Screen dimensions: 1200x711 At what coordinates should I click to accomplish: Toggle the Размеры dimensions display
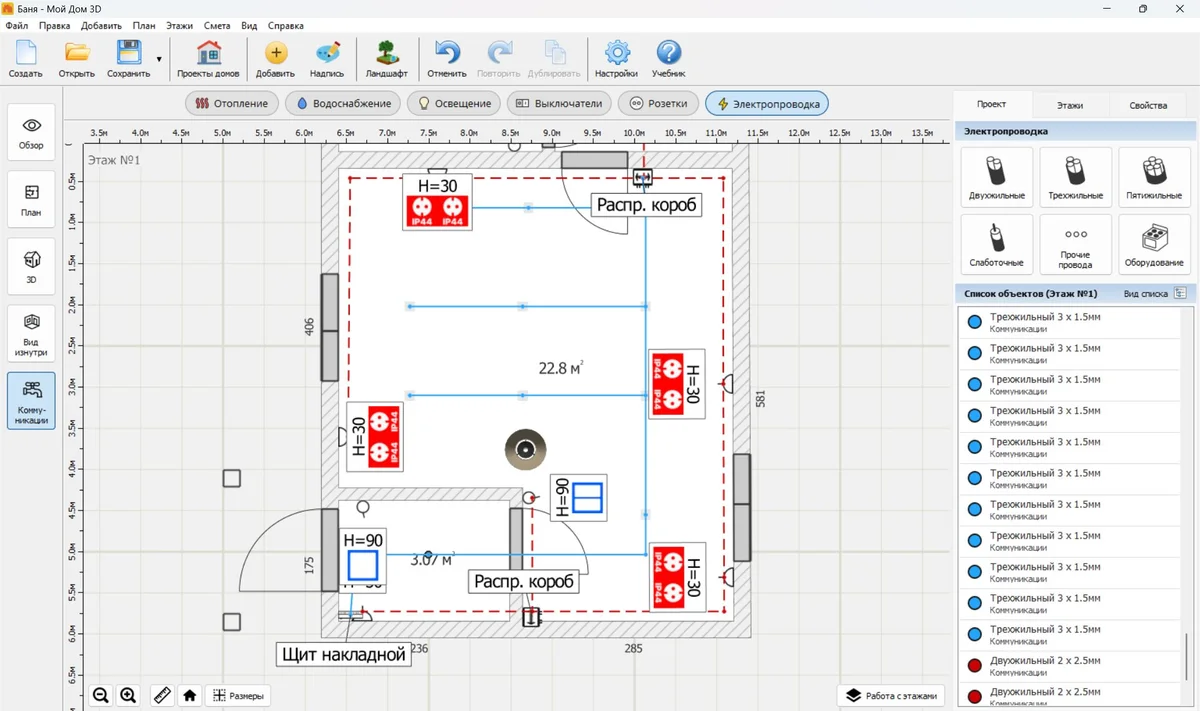tap(237, 695)
